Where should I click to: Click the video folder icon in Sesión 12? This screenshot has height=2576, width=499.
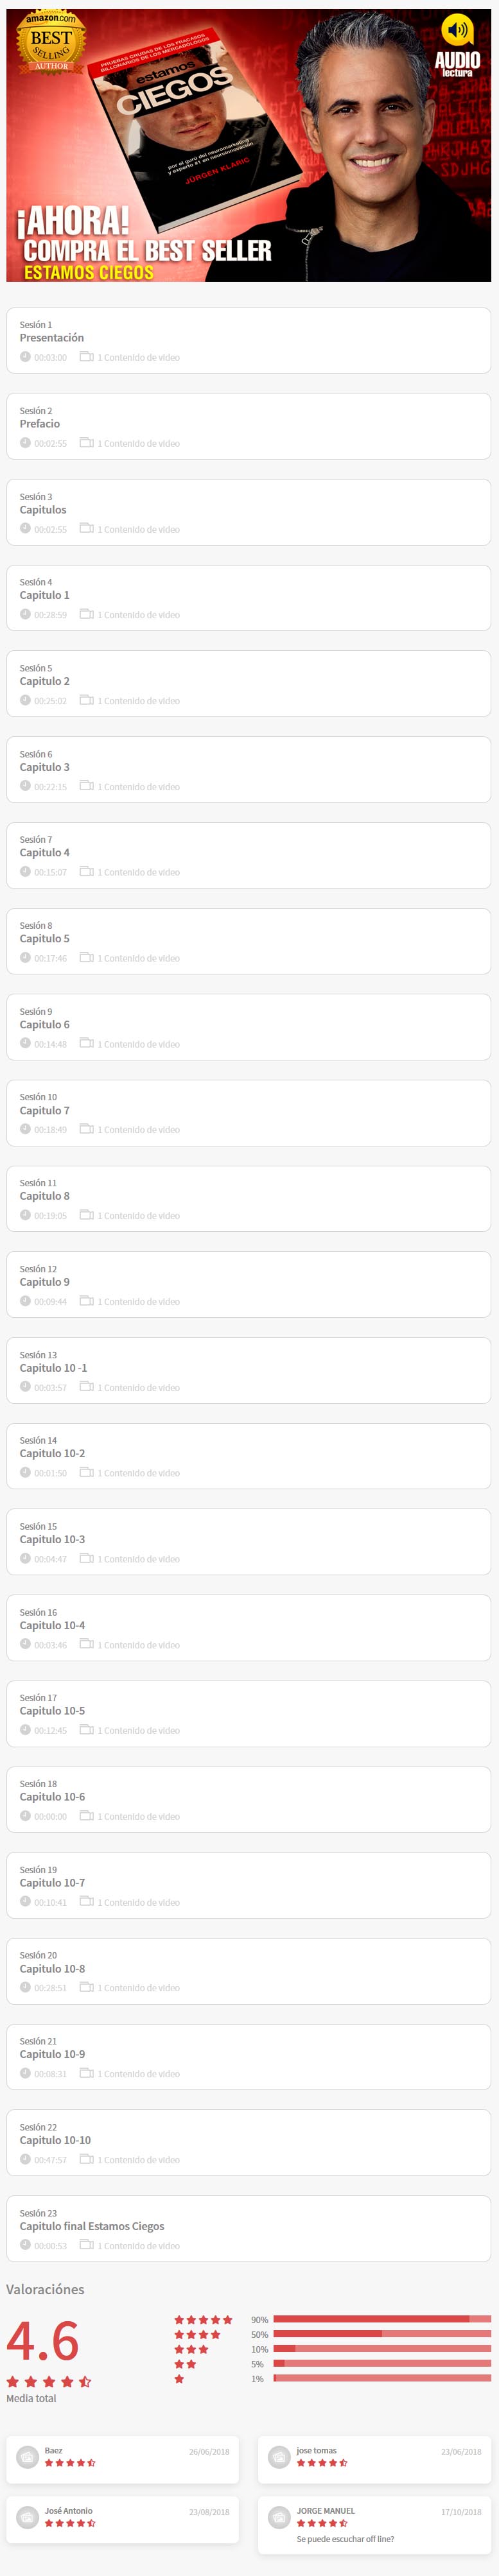[x=87, y=1301]
